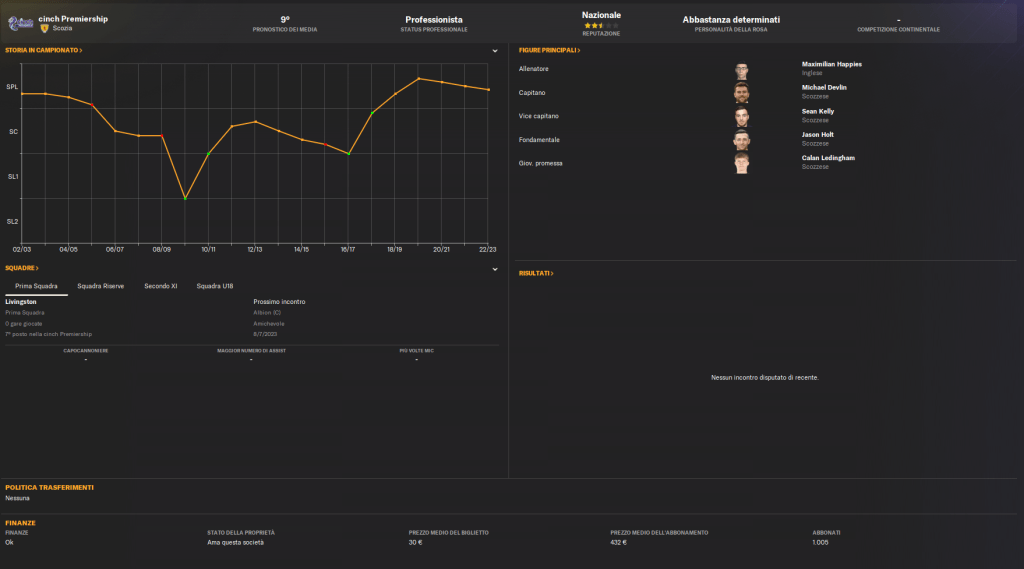
Task: Open the Risultati section link
Action: pos(536,273)
